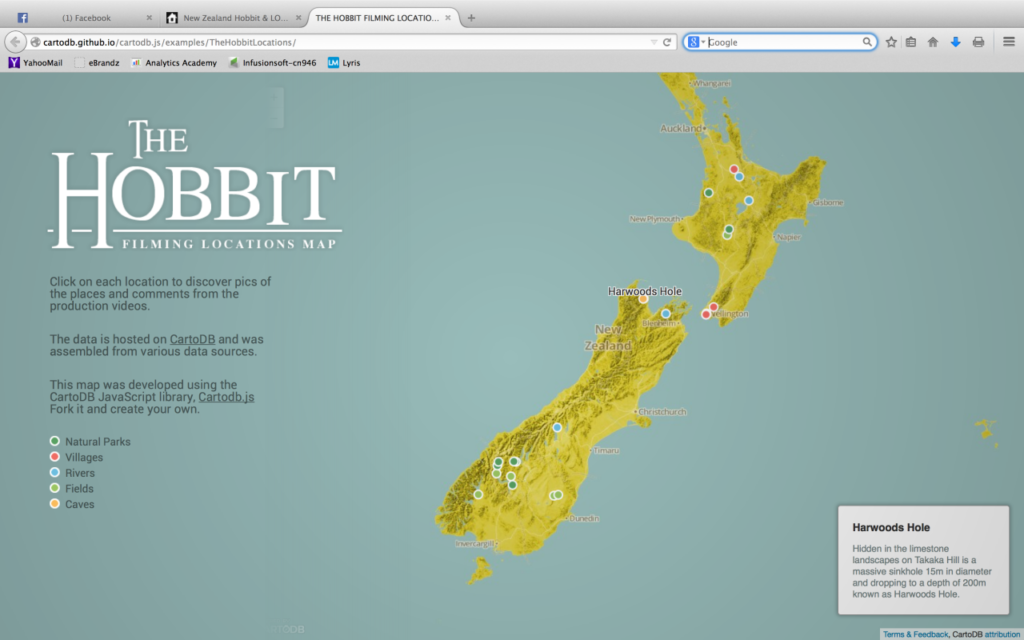Open the URL bar history dropdown arrow

(654, 42)
